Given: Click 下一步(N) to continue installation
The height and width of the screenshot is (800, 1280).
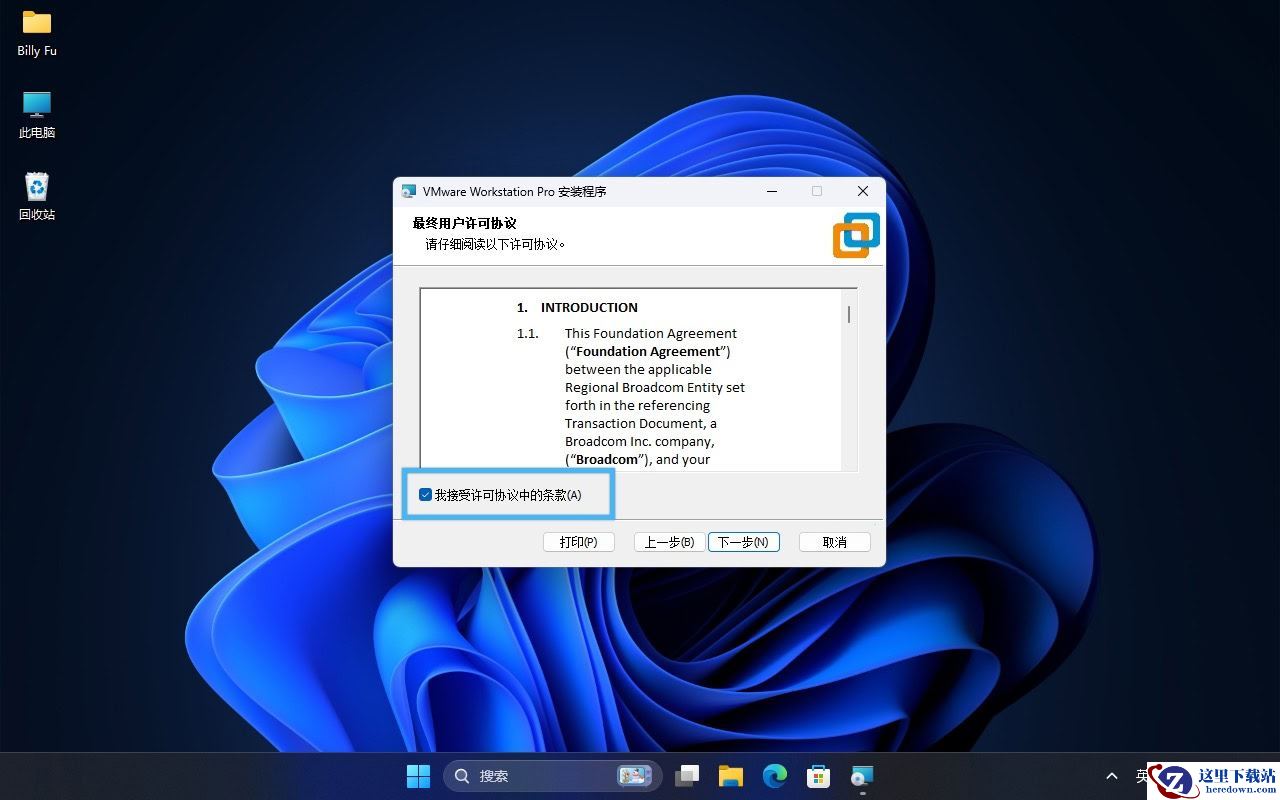Looking at the screenshot, I should click(743, 542).
